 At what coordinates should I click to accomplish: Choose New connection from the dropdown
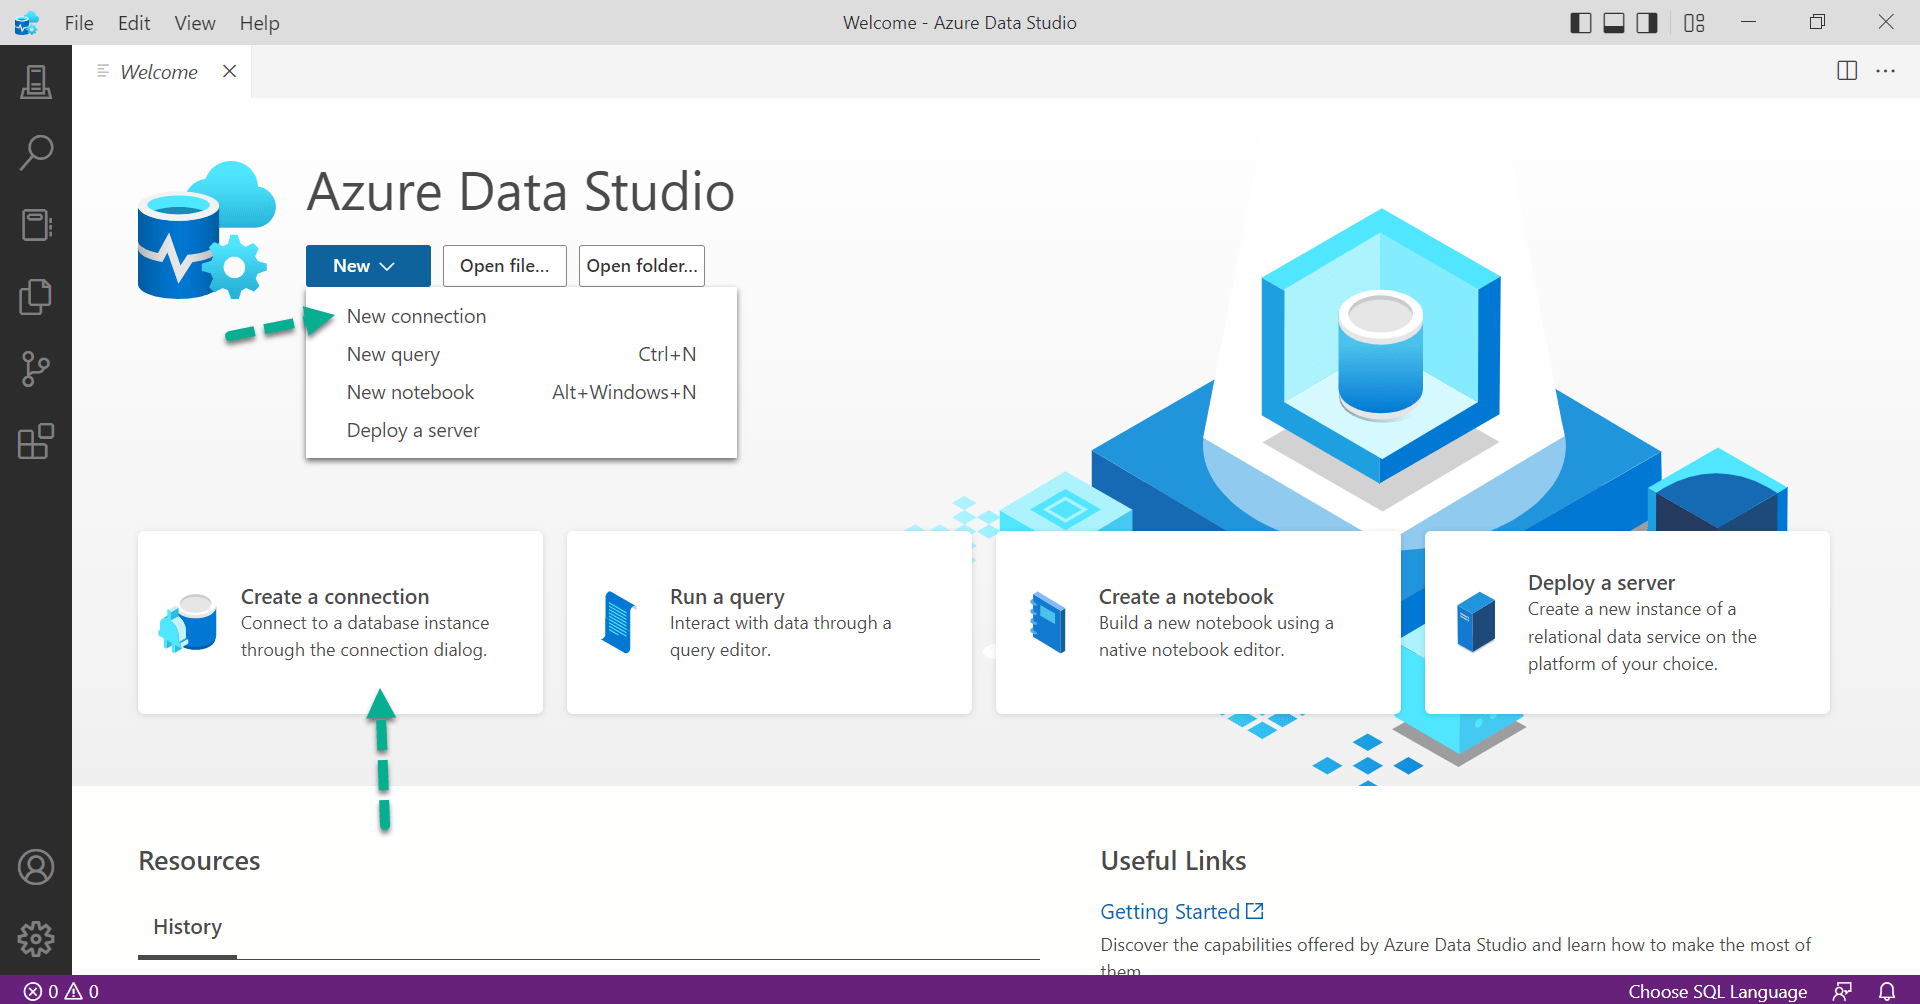point(521,316)
